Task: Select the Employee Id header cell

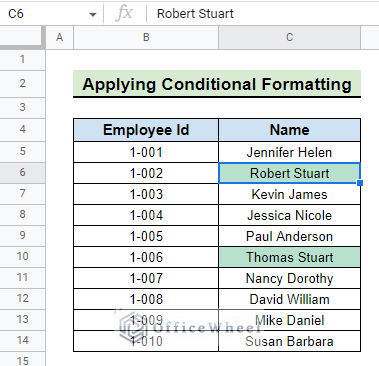Action: pos(146,130)
